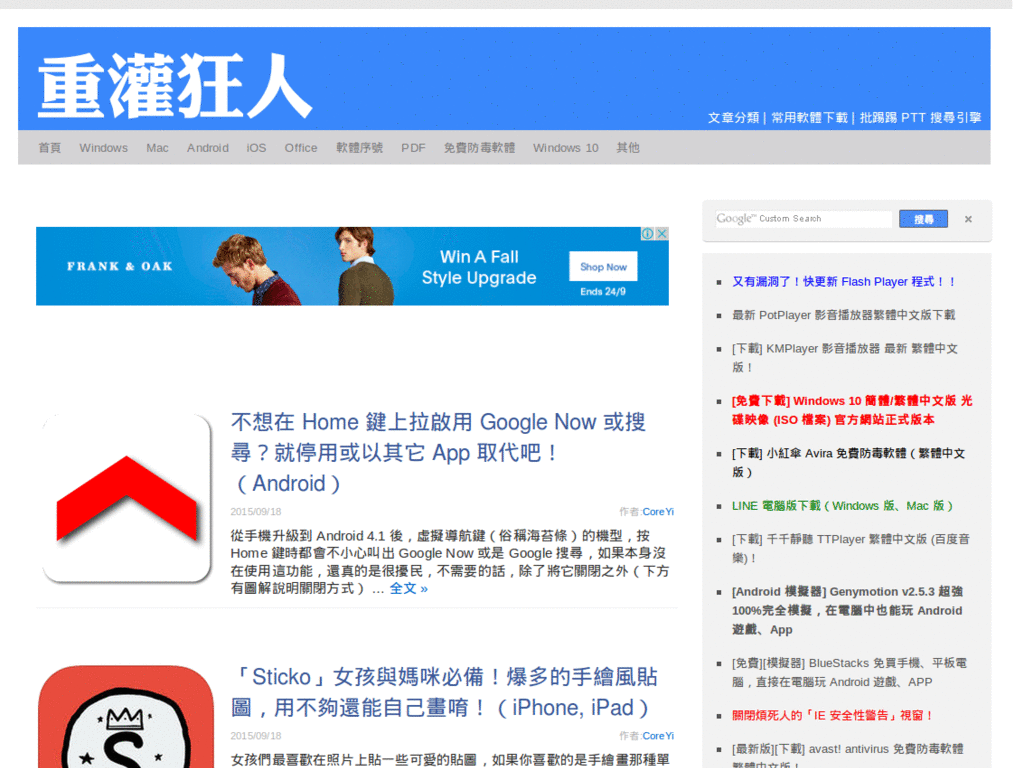
Task: Go to 常用軟體下載 in the header
Action: coord(809,118)
